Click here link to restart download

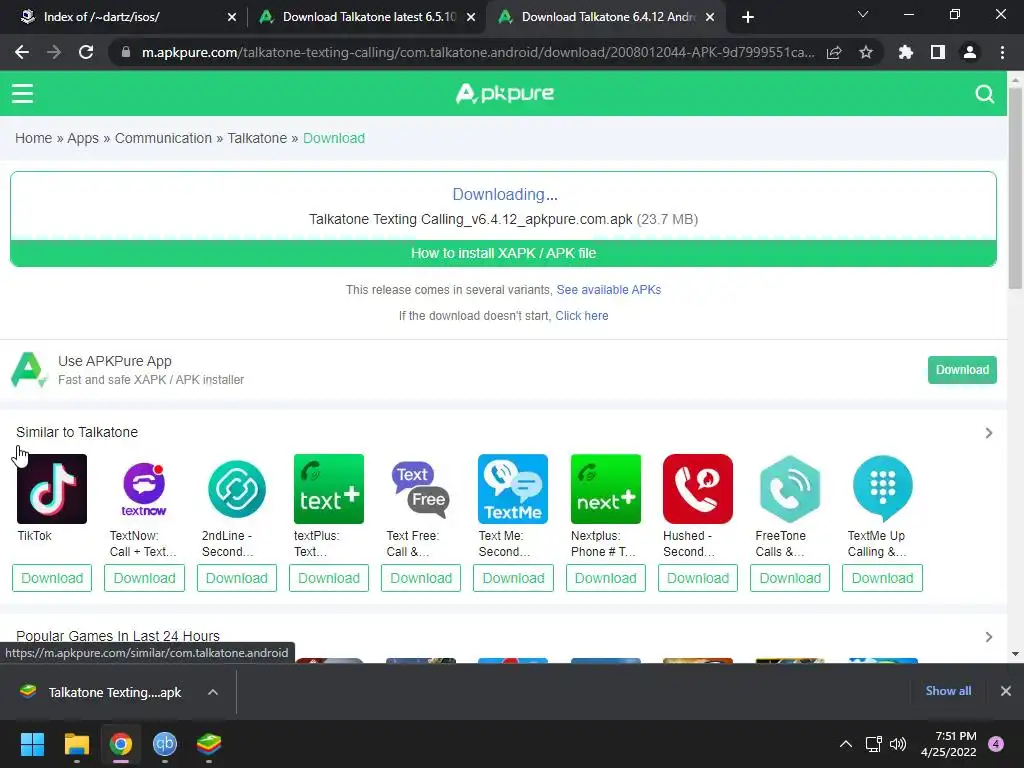click(582, 316)
